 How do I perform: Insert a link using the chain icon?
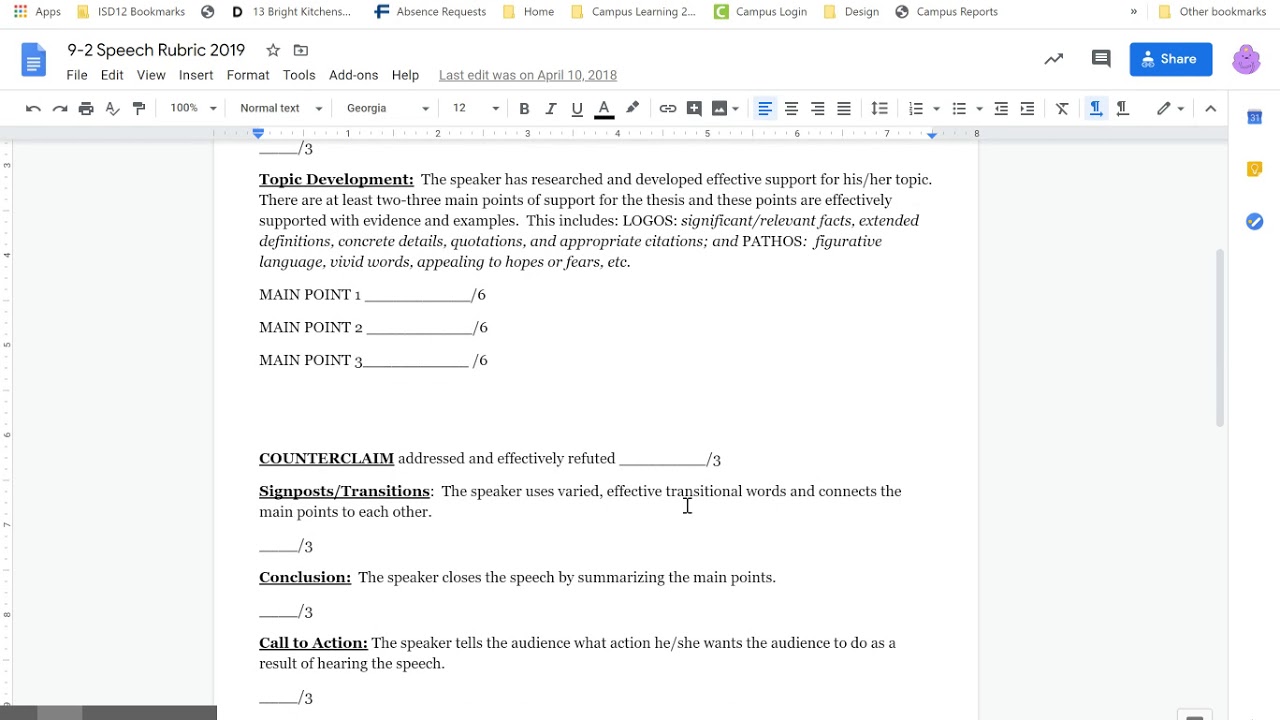coord(668,108)
